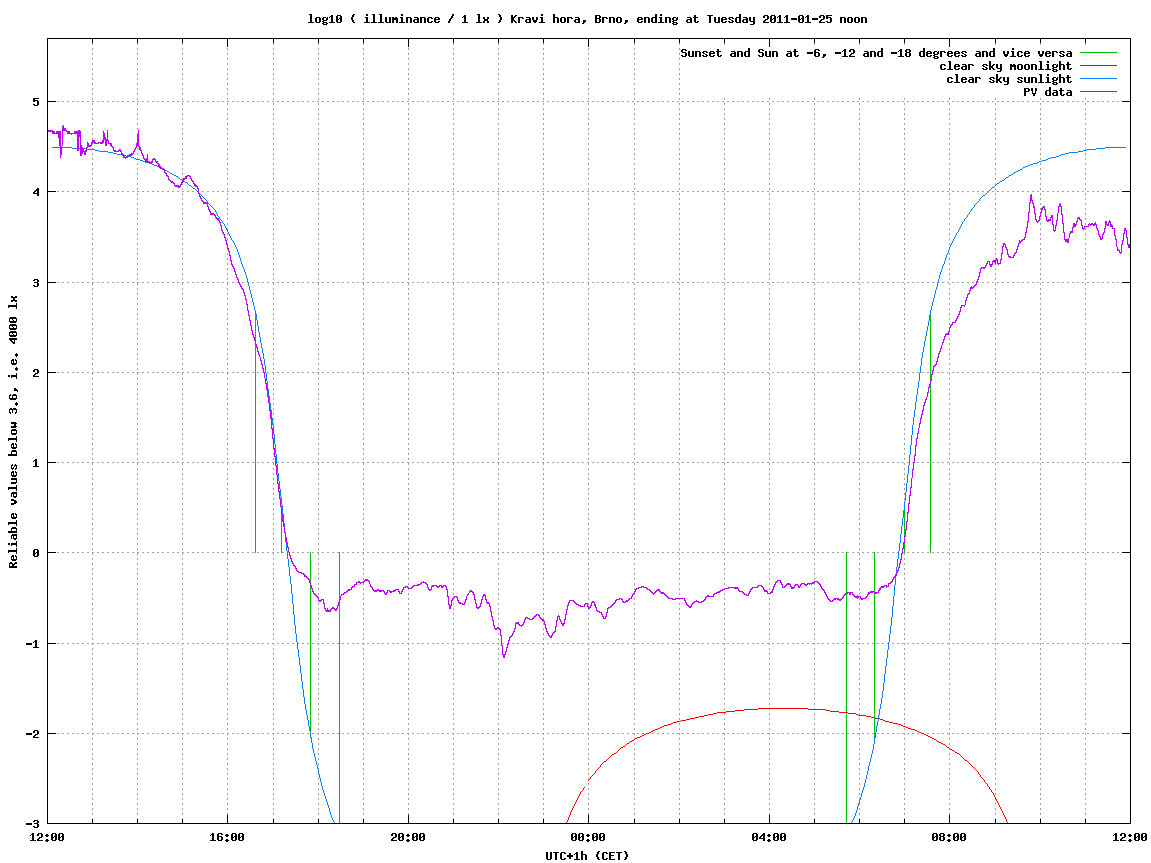Click the 20:00 x-axis label
This screenshot has height=863, width=1151.
[x=408, y=837]
